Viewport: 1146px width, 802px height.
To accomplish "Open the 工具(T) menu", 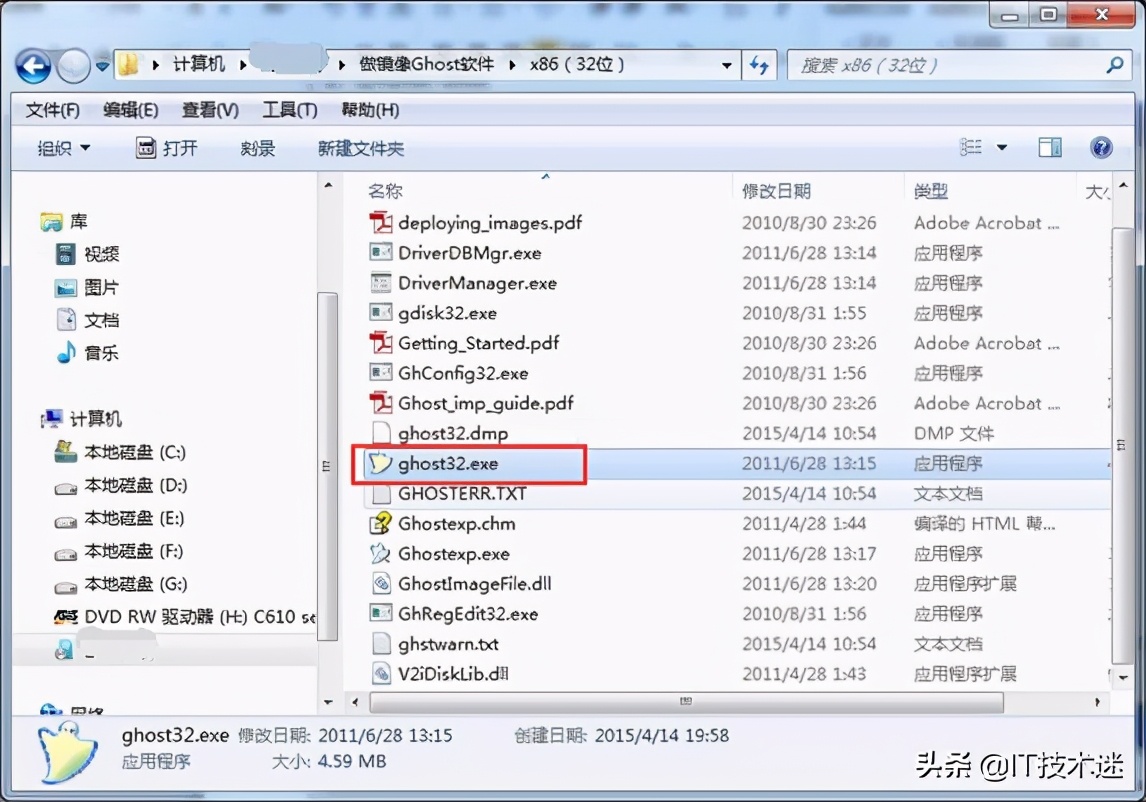I will [289, 110].
